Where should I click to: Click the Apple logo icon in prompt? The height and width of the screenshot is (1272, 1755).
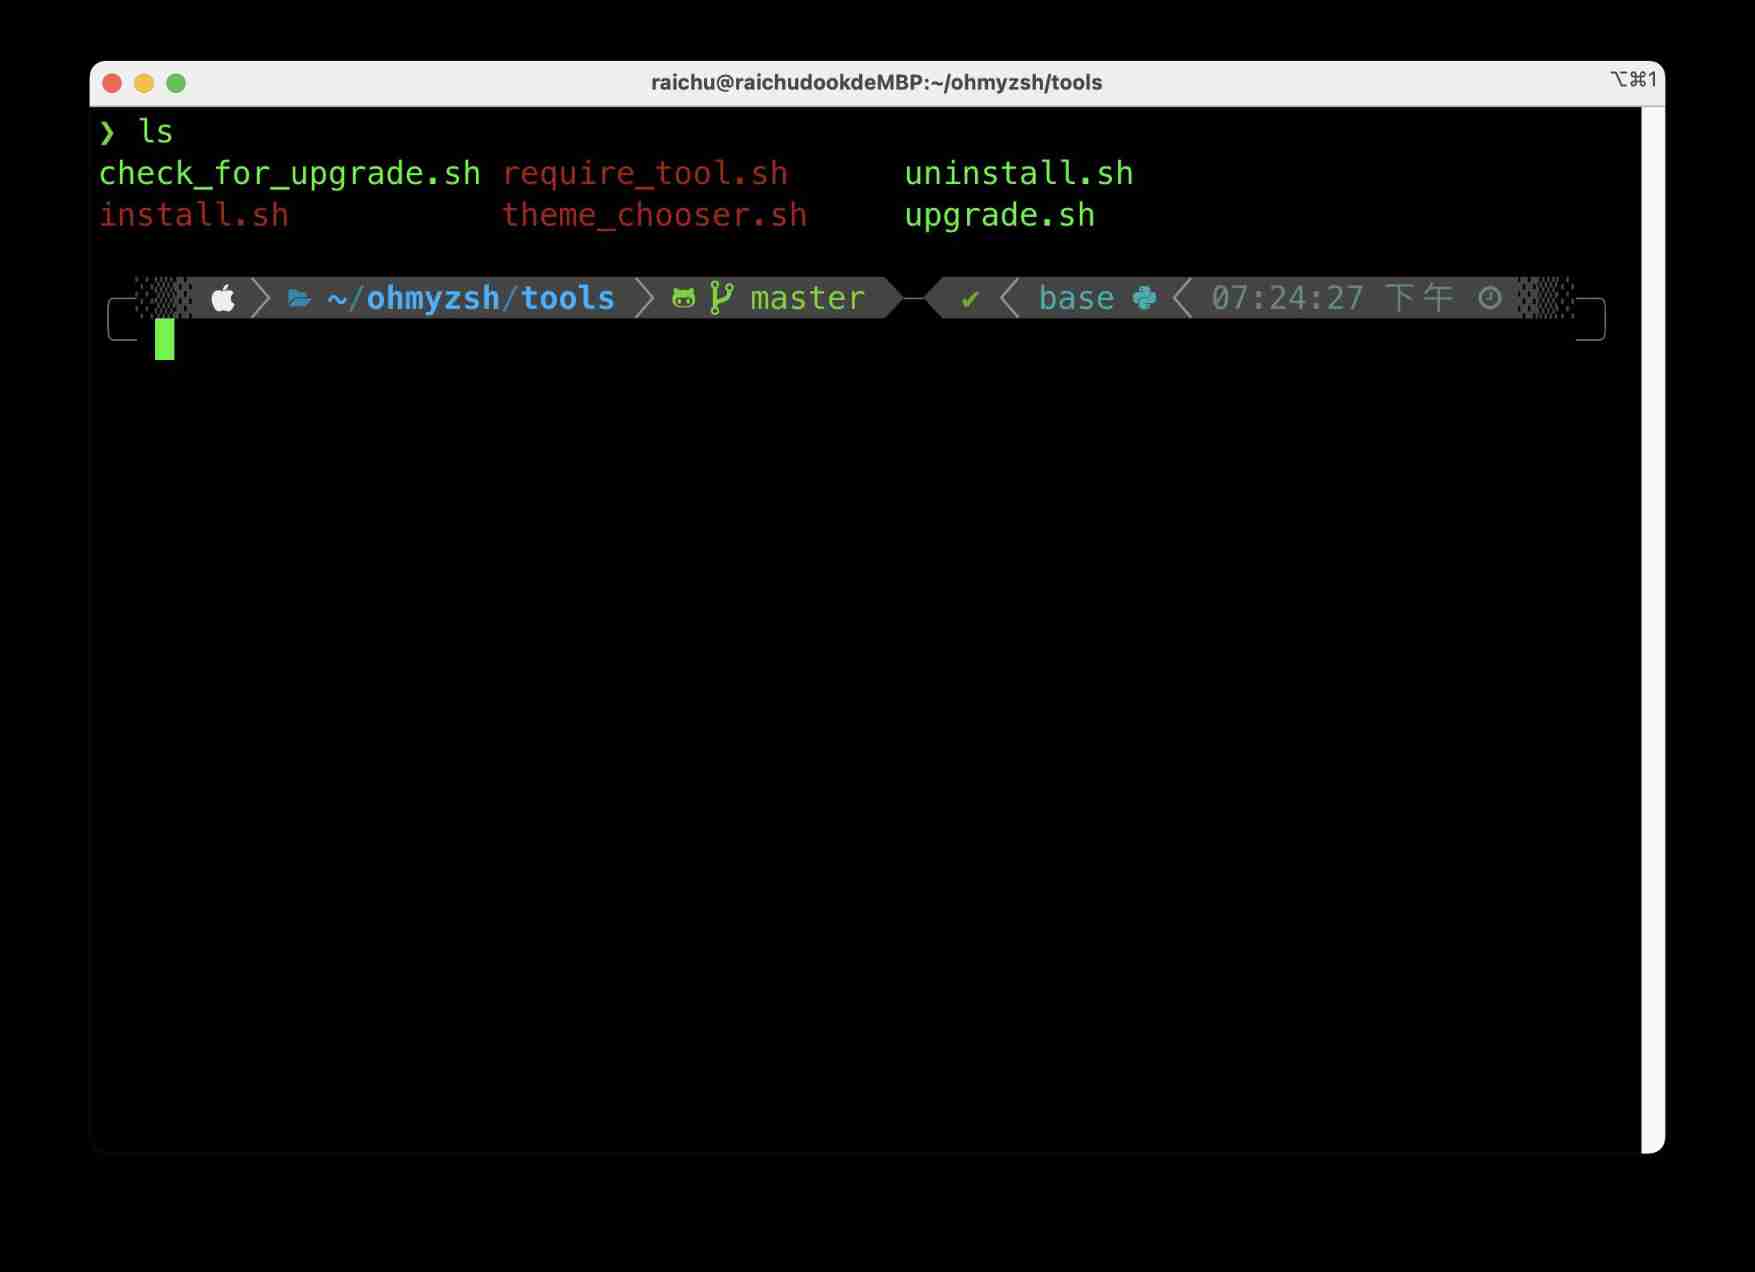[x=223, y=298]
